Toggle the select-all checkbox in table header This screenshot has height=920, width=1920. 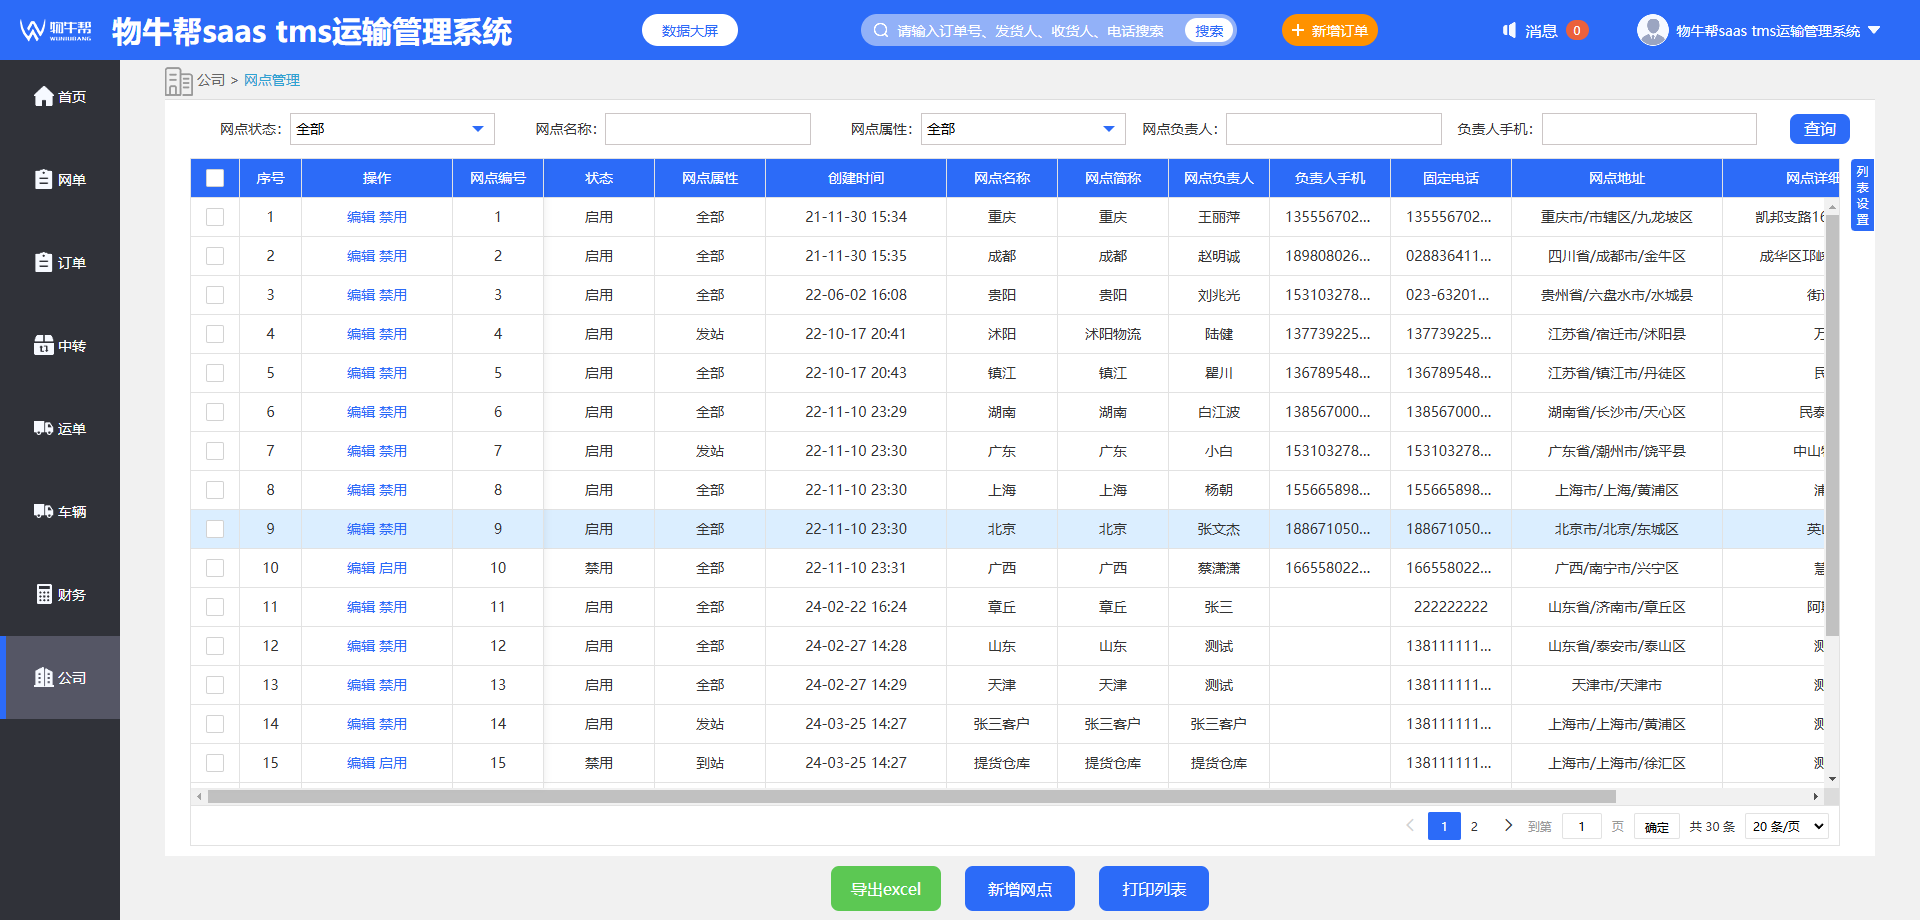click(x=215, y=178)
